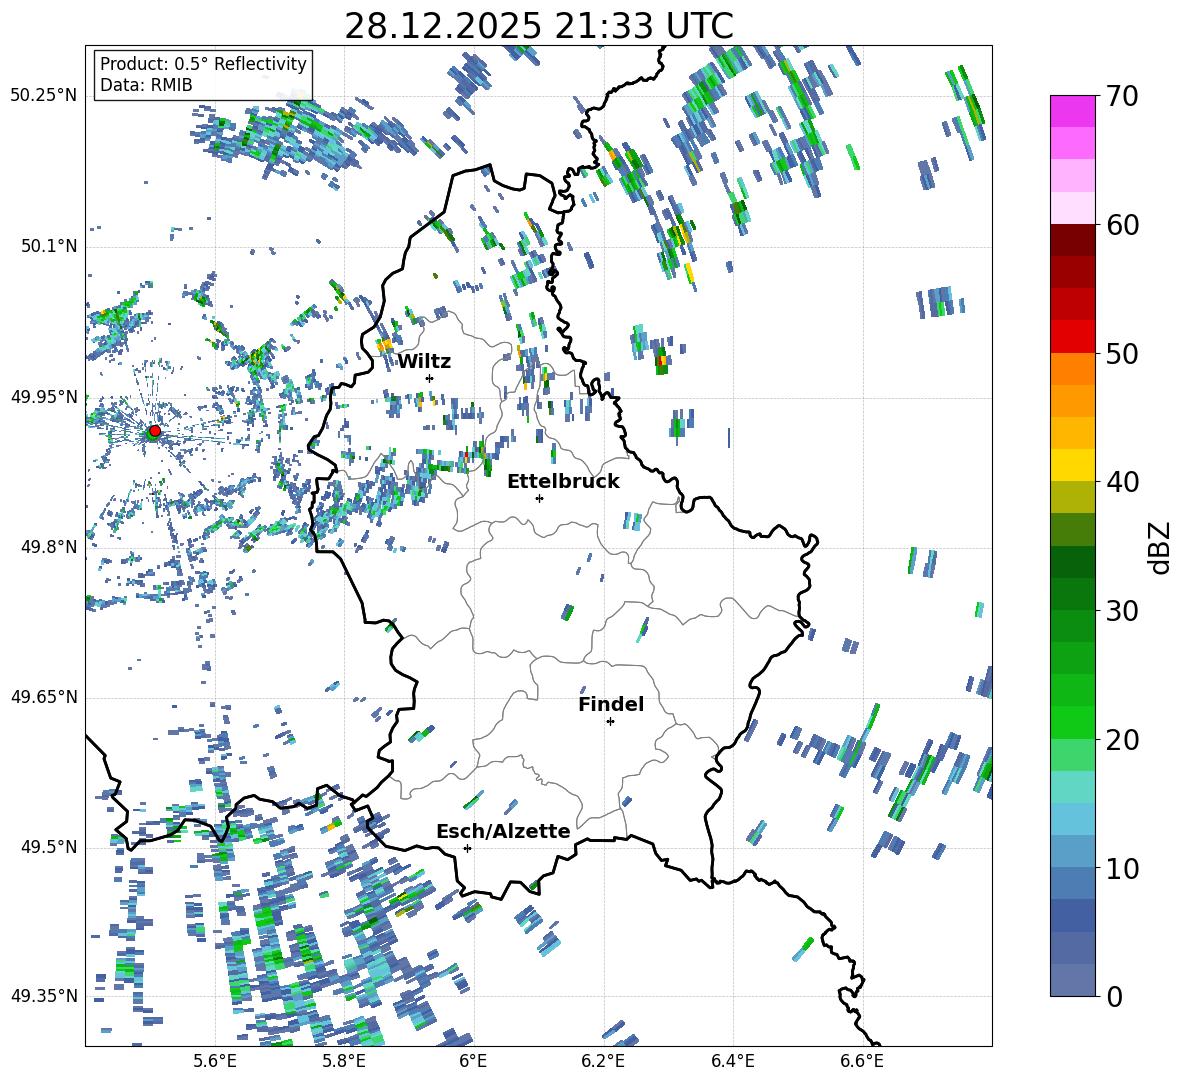
Task: Click the 0 dBZ colorbar tick label
Action: coord(1114,996)
